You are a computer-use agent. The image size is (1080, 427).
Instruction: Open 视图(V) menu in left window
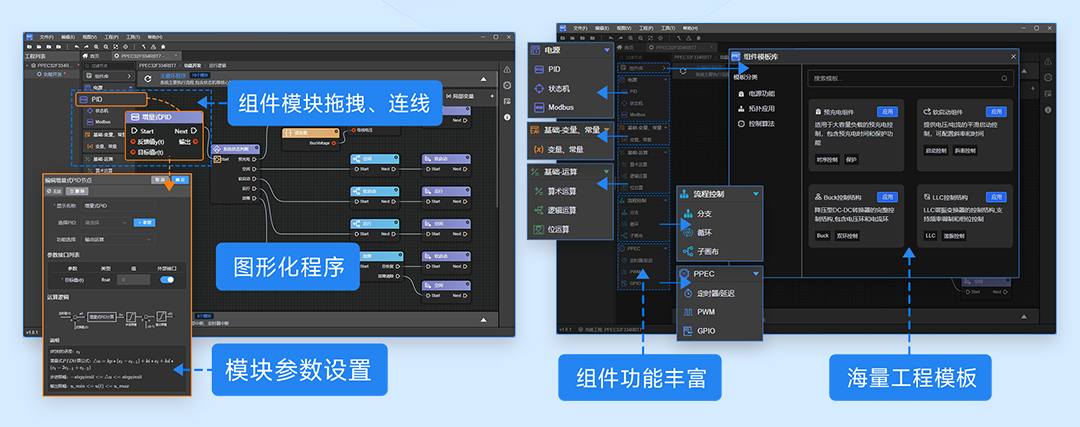[x=90, y=37]
